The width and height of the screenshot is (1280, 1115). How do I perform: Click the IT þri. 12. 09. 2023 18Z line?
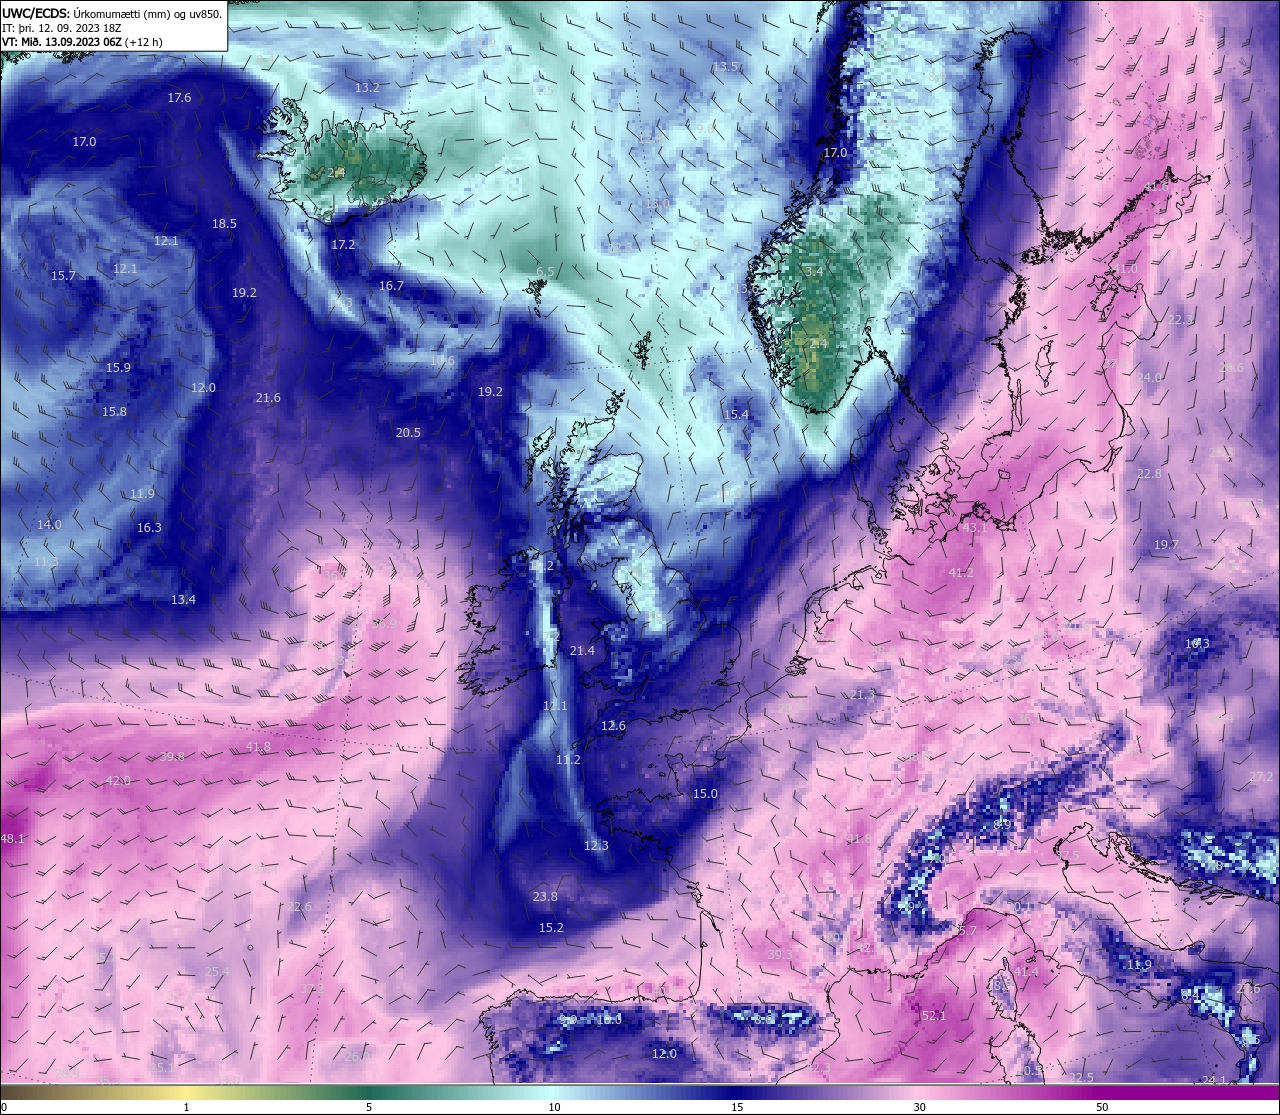62,28
